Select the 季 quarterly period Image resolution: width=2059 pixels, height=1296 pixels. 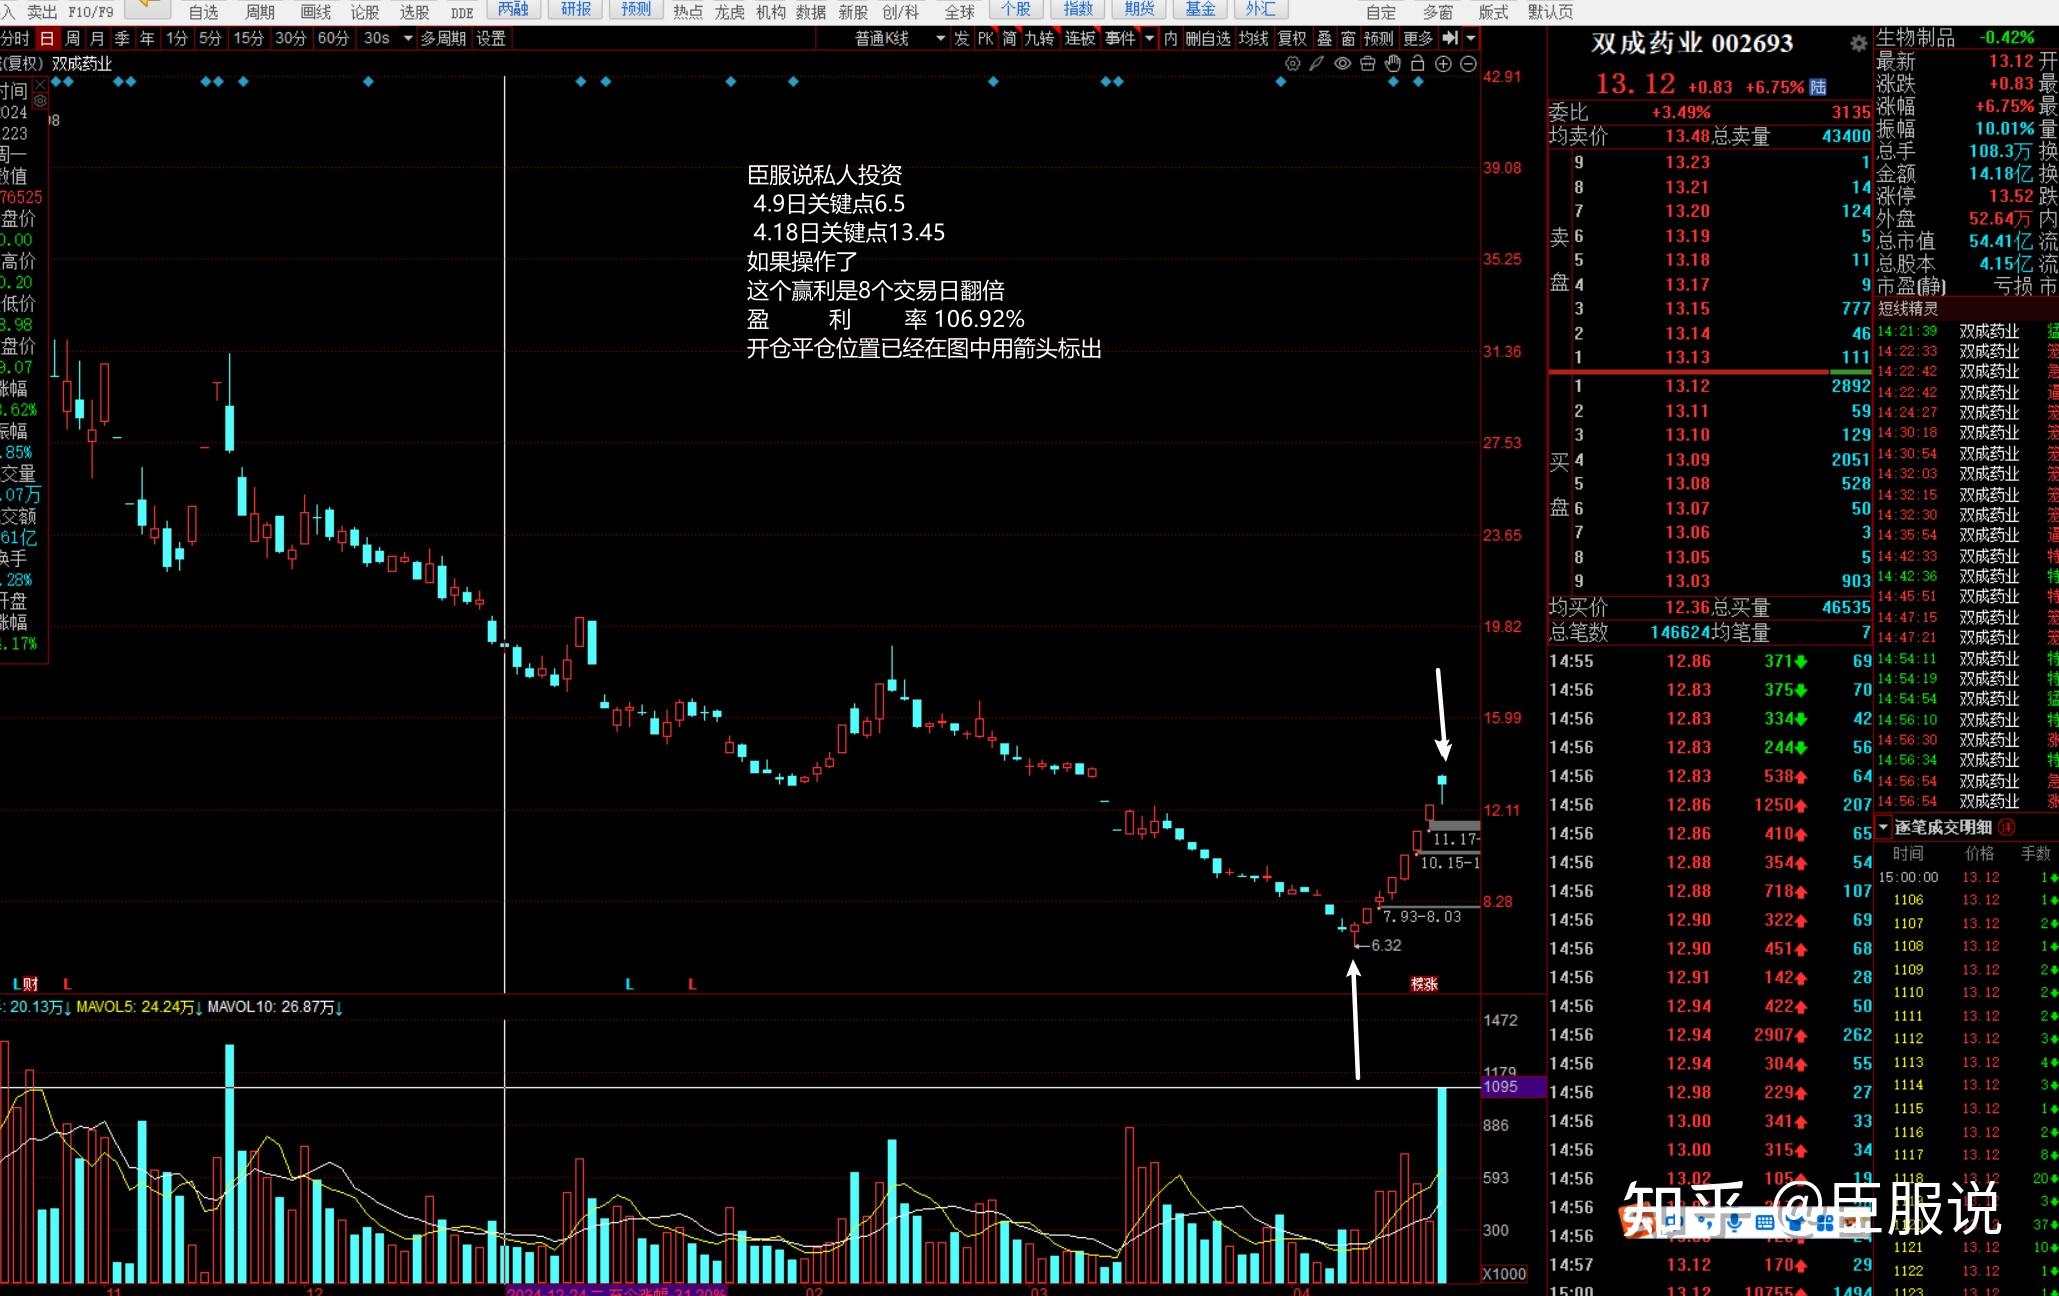coord(122,38)
